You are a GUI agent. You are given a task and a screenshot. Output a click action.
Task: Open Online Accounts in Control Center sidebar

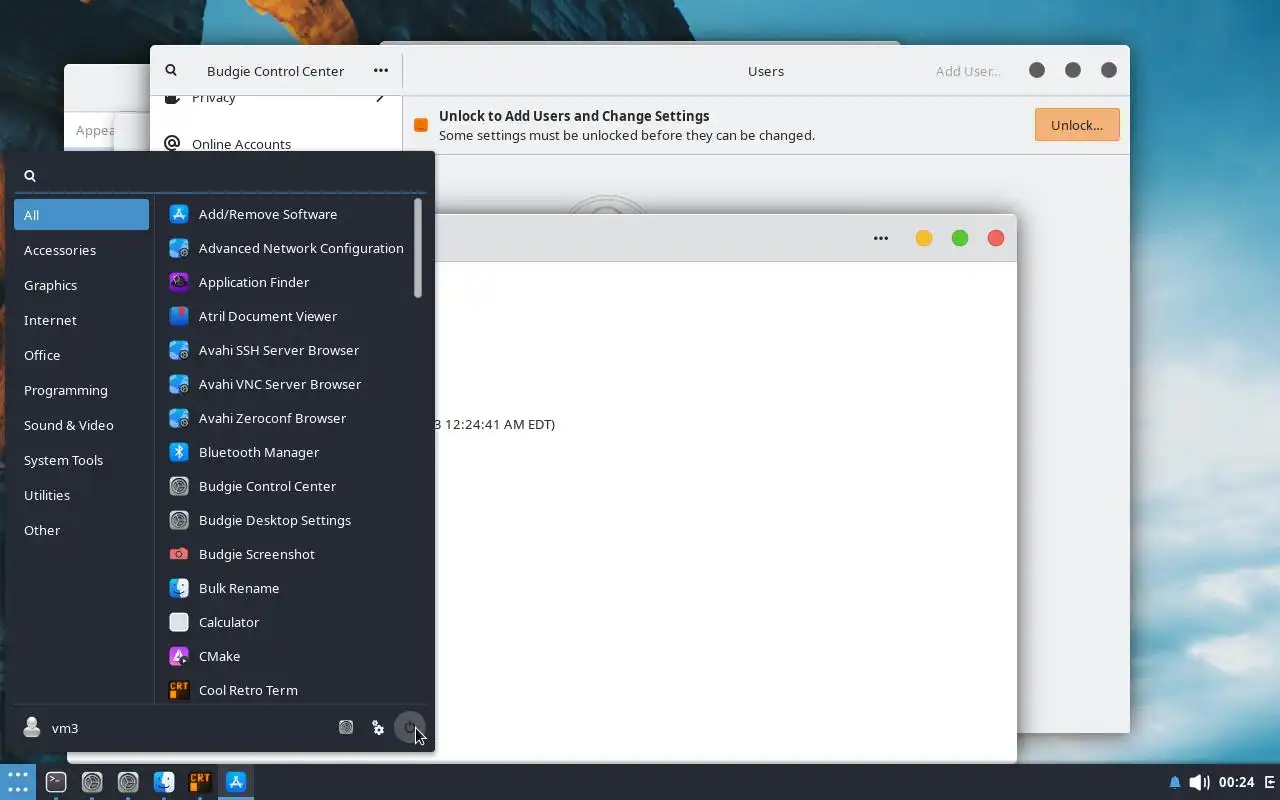276,144
